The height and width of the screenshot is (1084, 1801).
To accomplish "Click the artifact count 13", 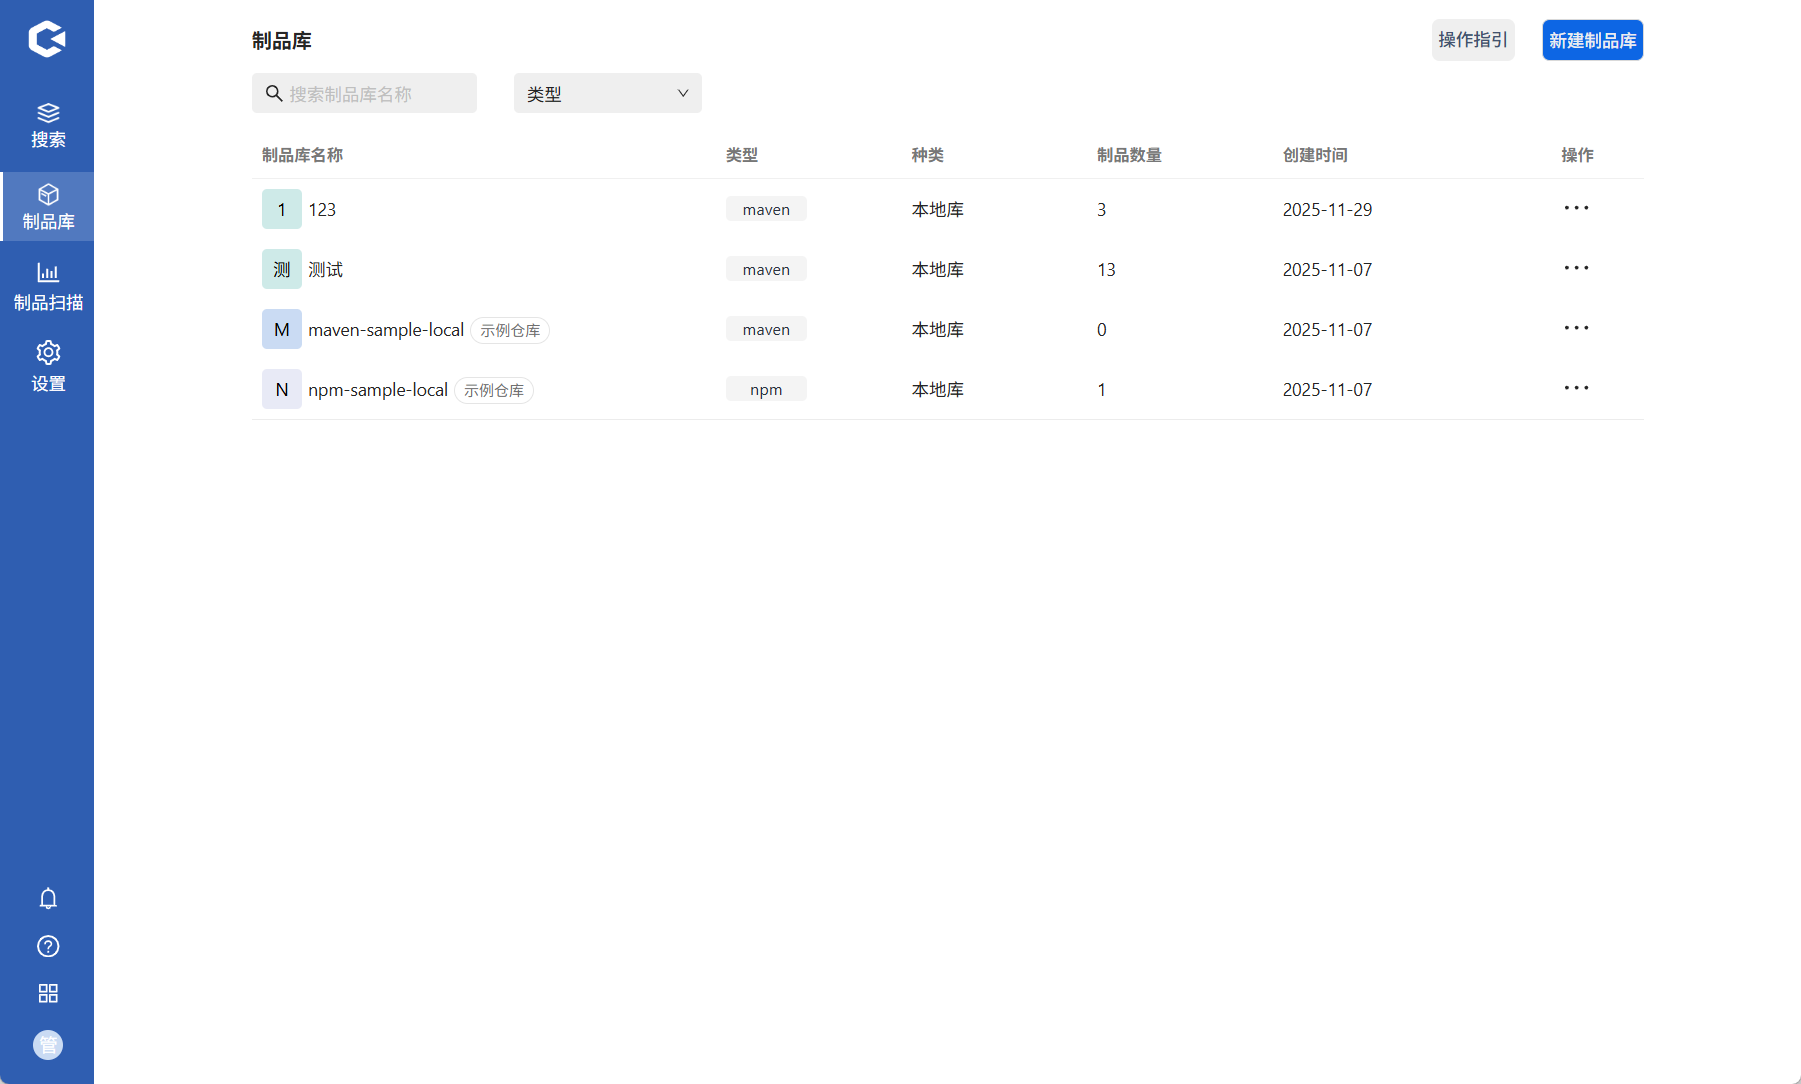I will 1106,269.
